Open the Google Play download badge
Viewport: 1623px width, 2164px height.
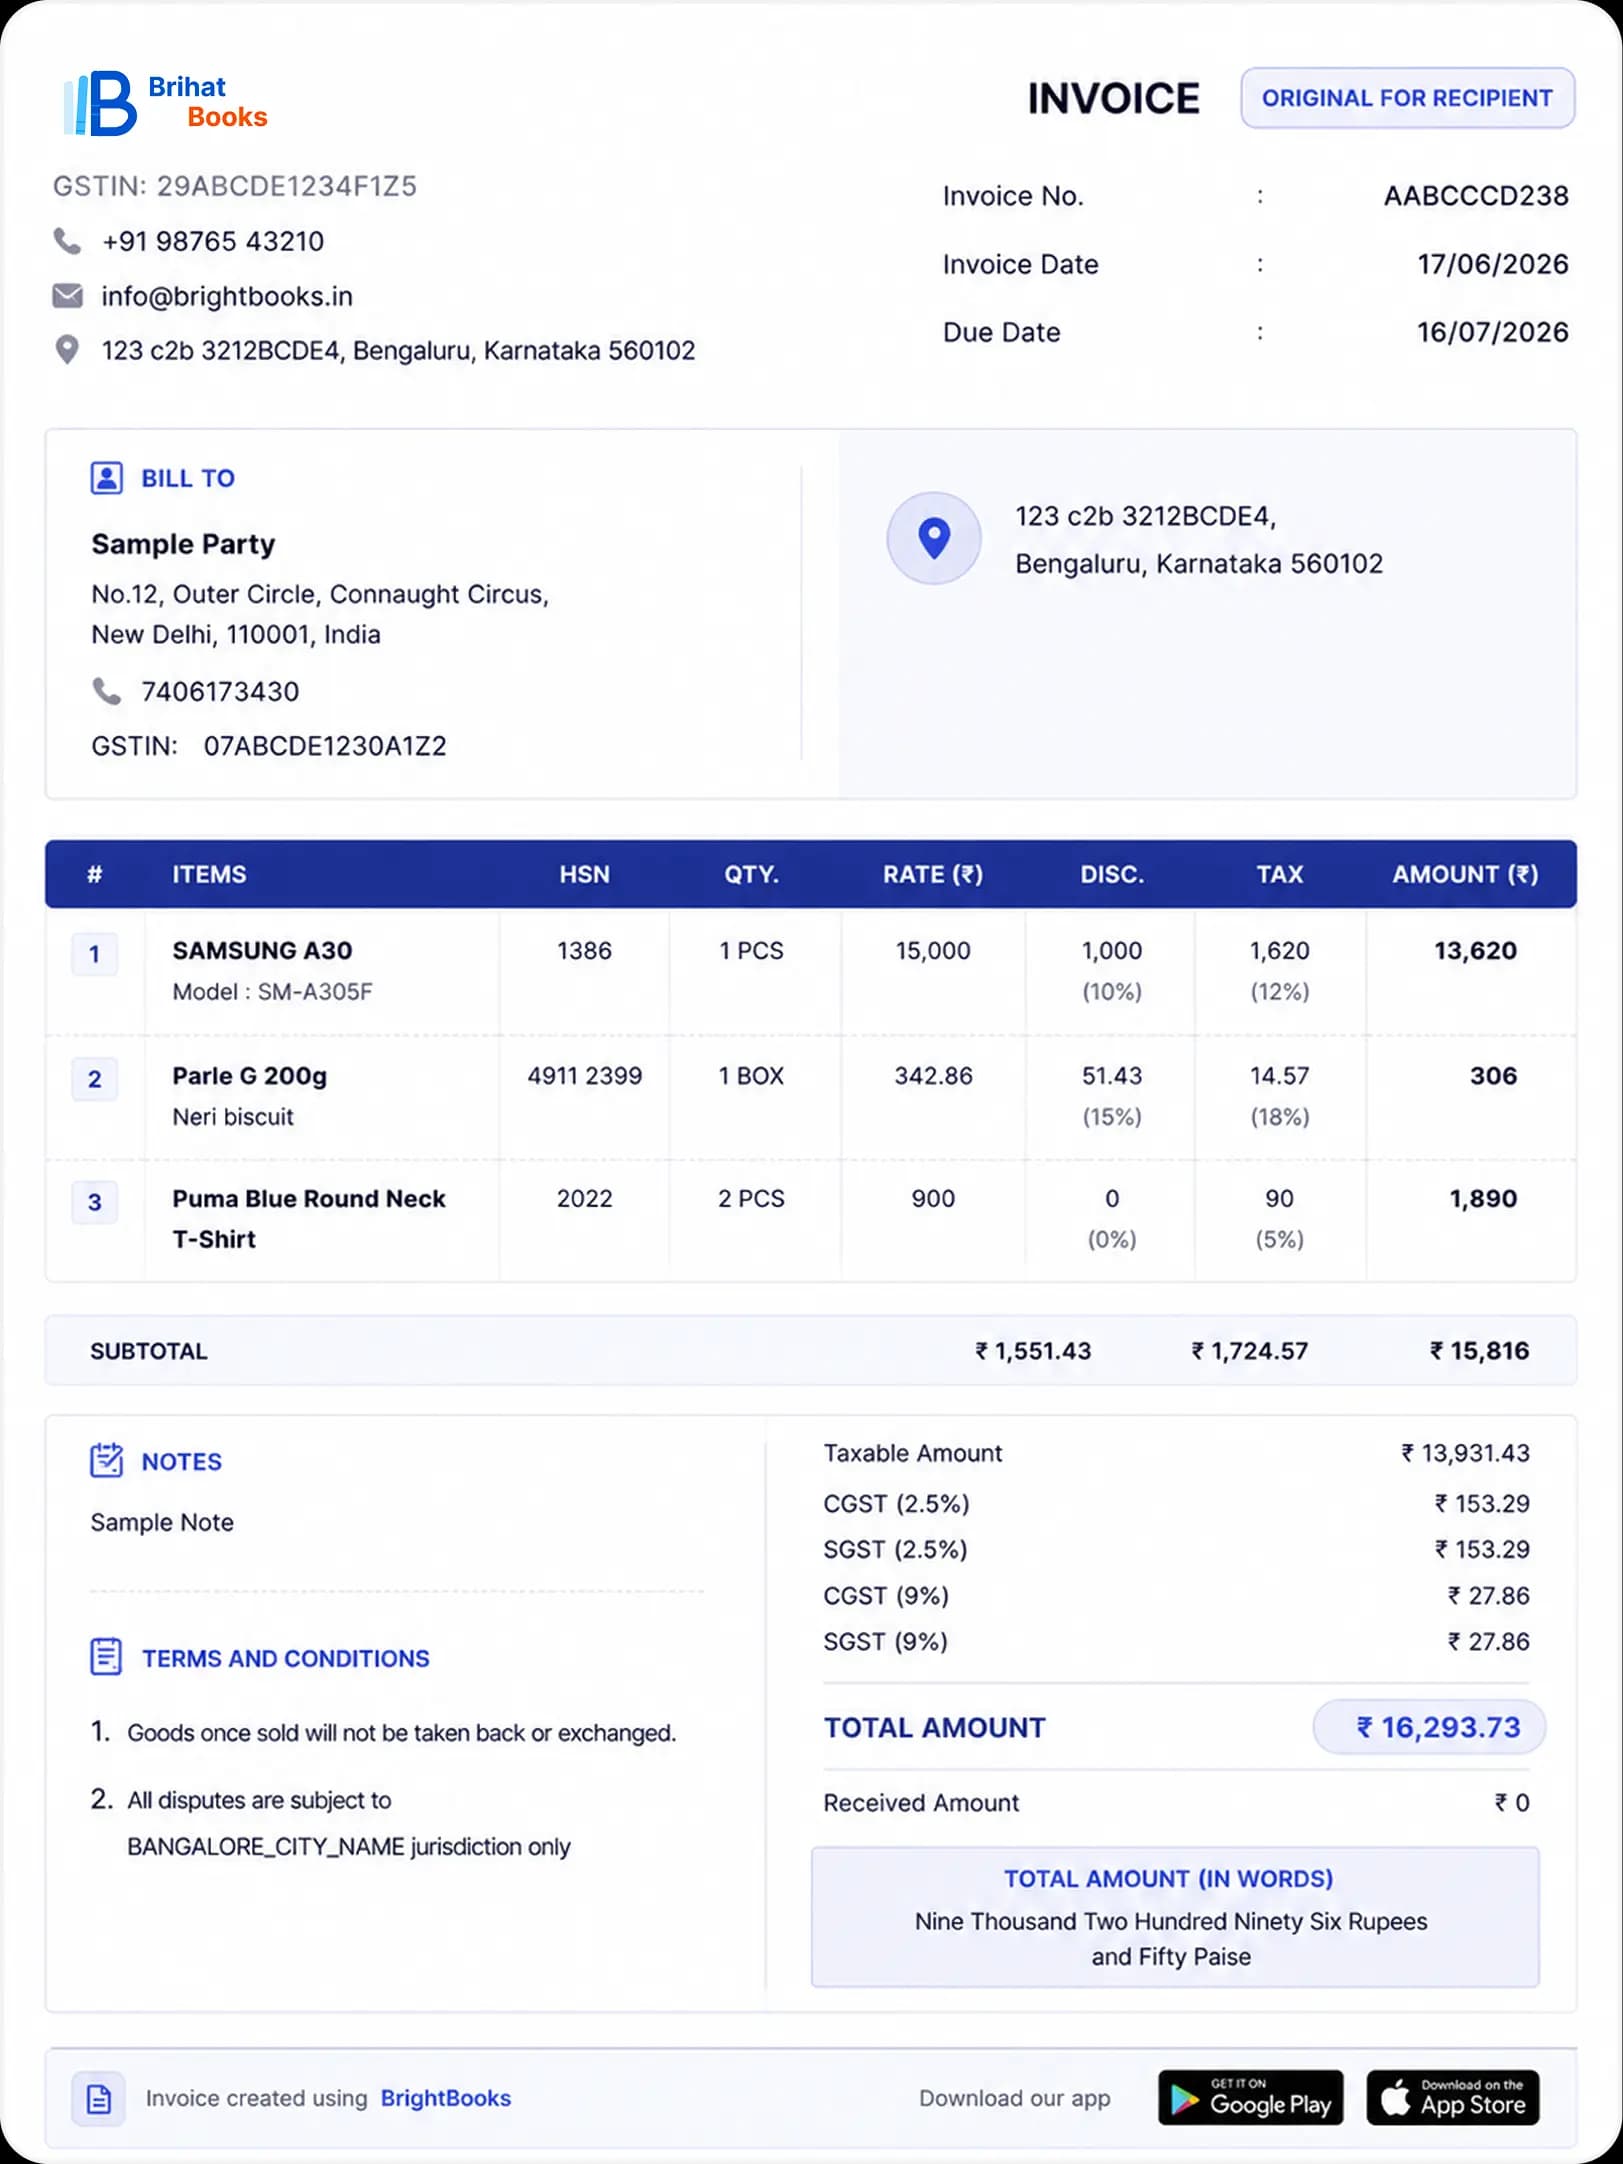(1251, 2097)
